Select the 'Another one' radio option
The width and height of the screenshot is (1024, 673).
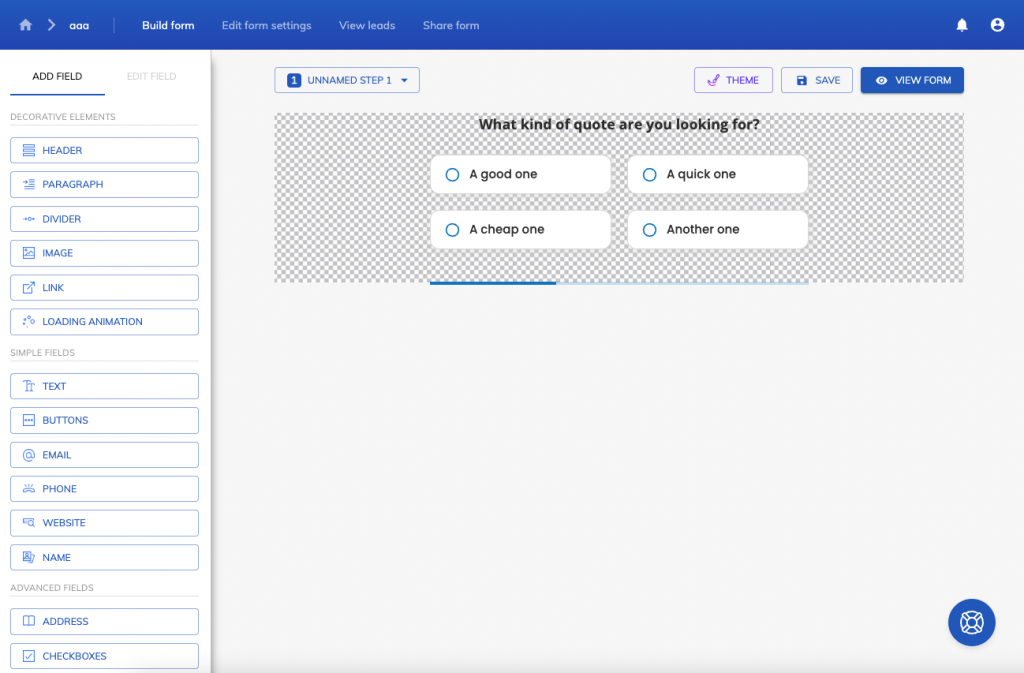tap(718, 230)
